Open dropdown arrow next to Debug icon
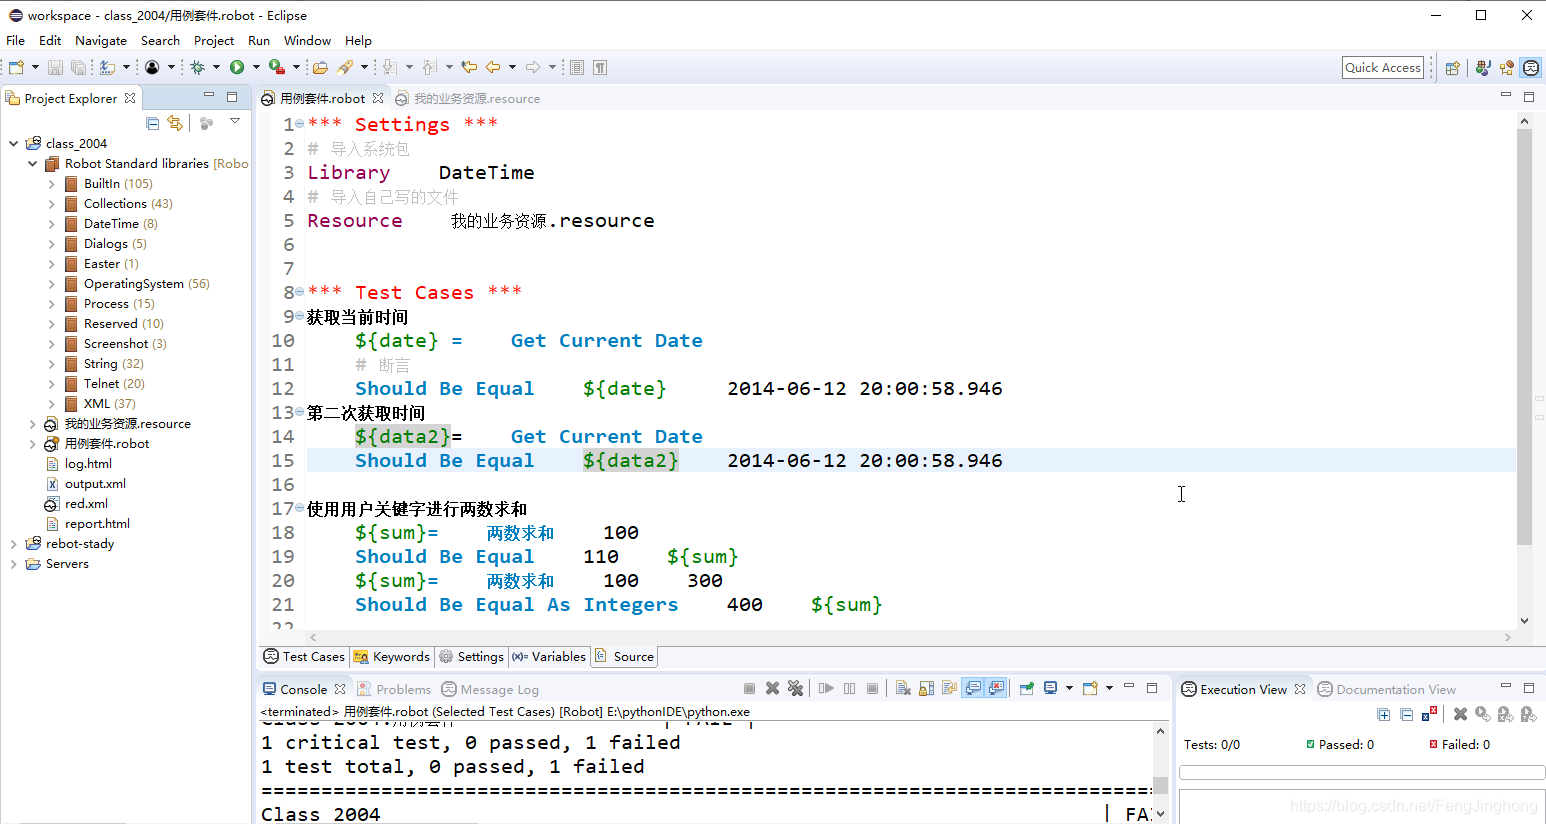Viewport: 1546px width, 824px height. [216, 68]
